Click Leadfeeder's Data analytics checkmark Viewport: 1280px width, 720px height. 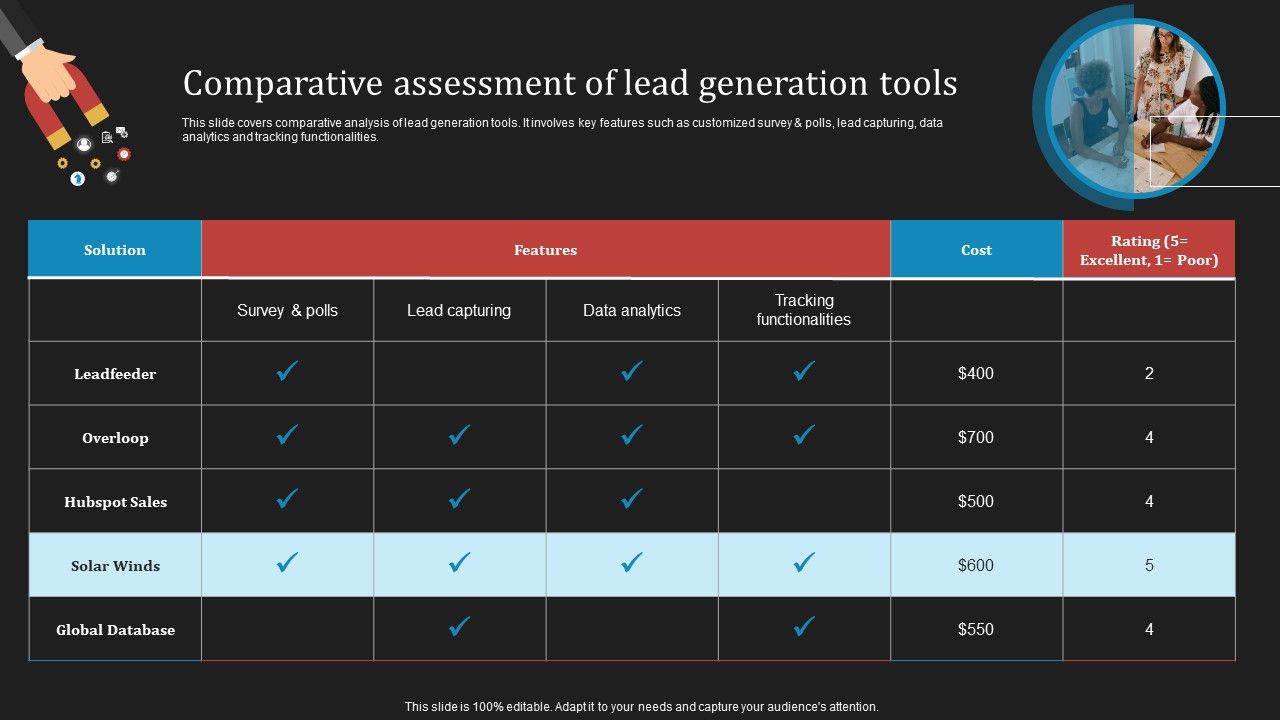[632, 371]
